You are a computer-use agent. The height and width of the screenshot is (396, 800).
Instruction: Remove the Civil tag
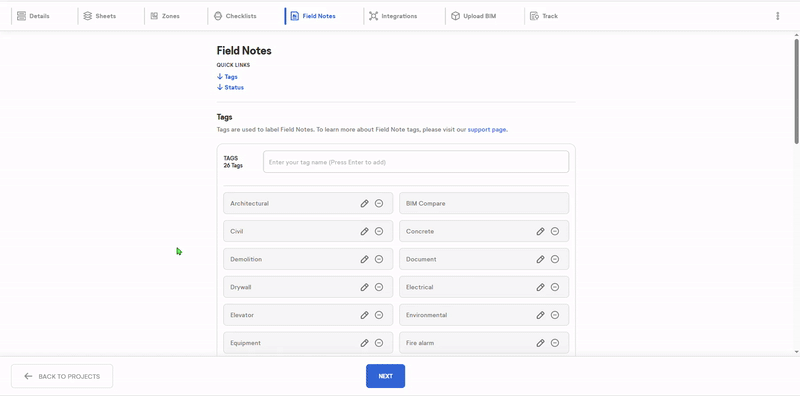click(379, 231)
